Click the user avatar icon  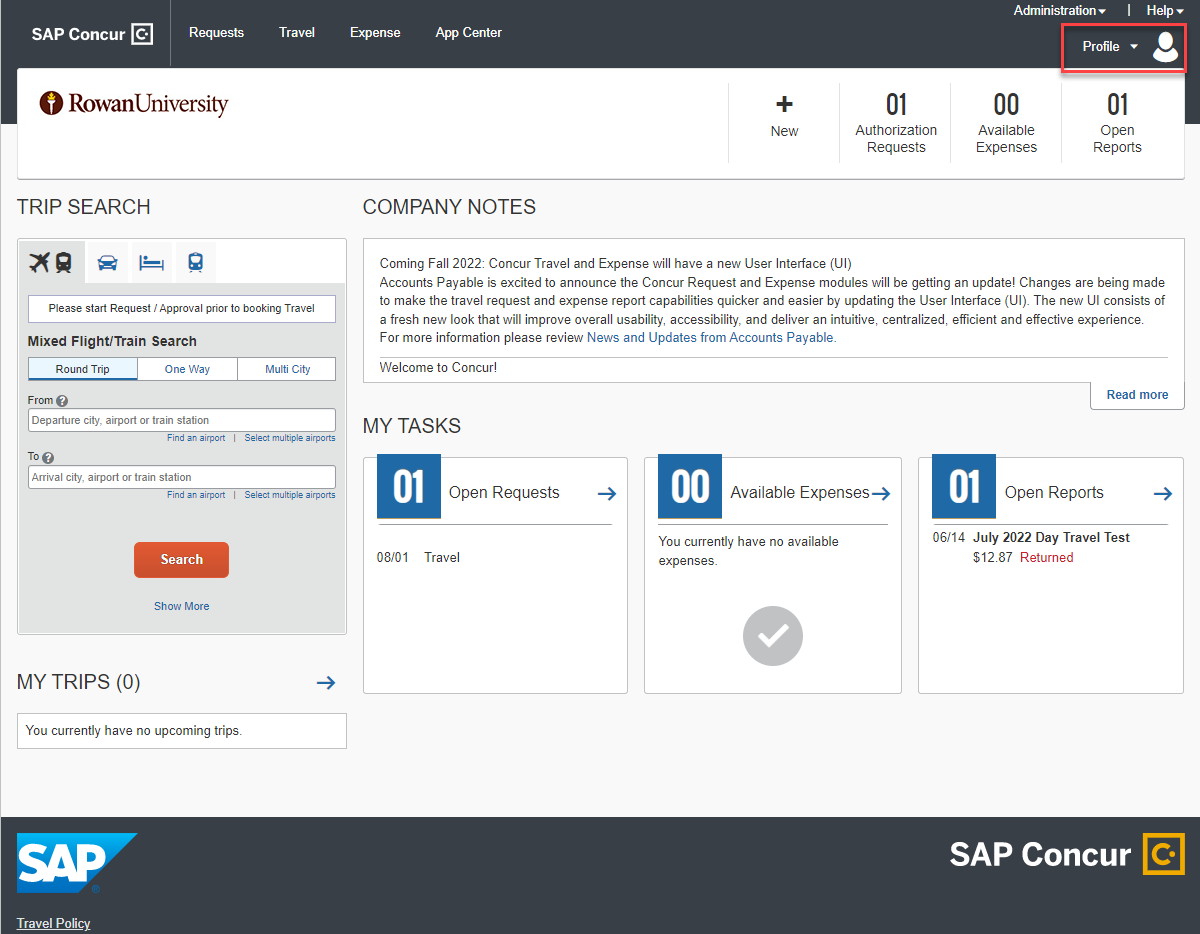click(x=1165, y=47)
